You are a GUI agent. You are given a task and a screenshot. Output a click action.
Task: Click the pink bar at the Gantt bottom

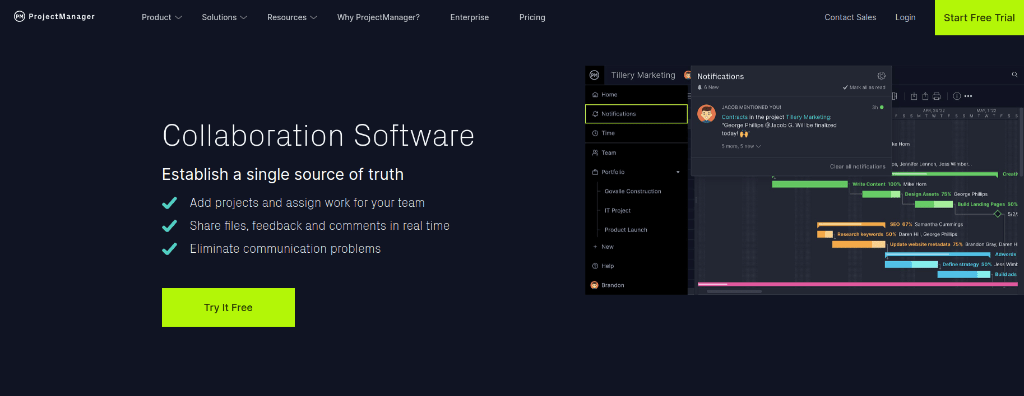click(x=857, y=284)
